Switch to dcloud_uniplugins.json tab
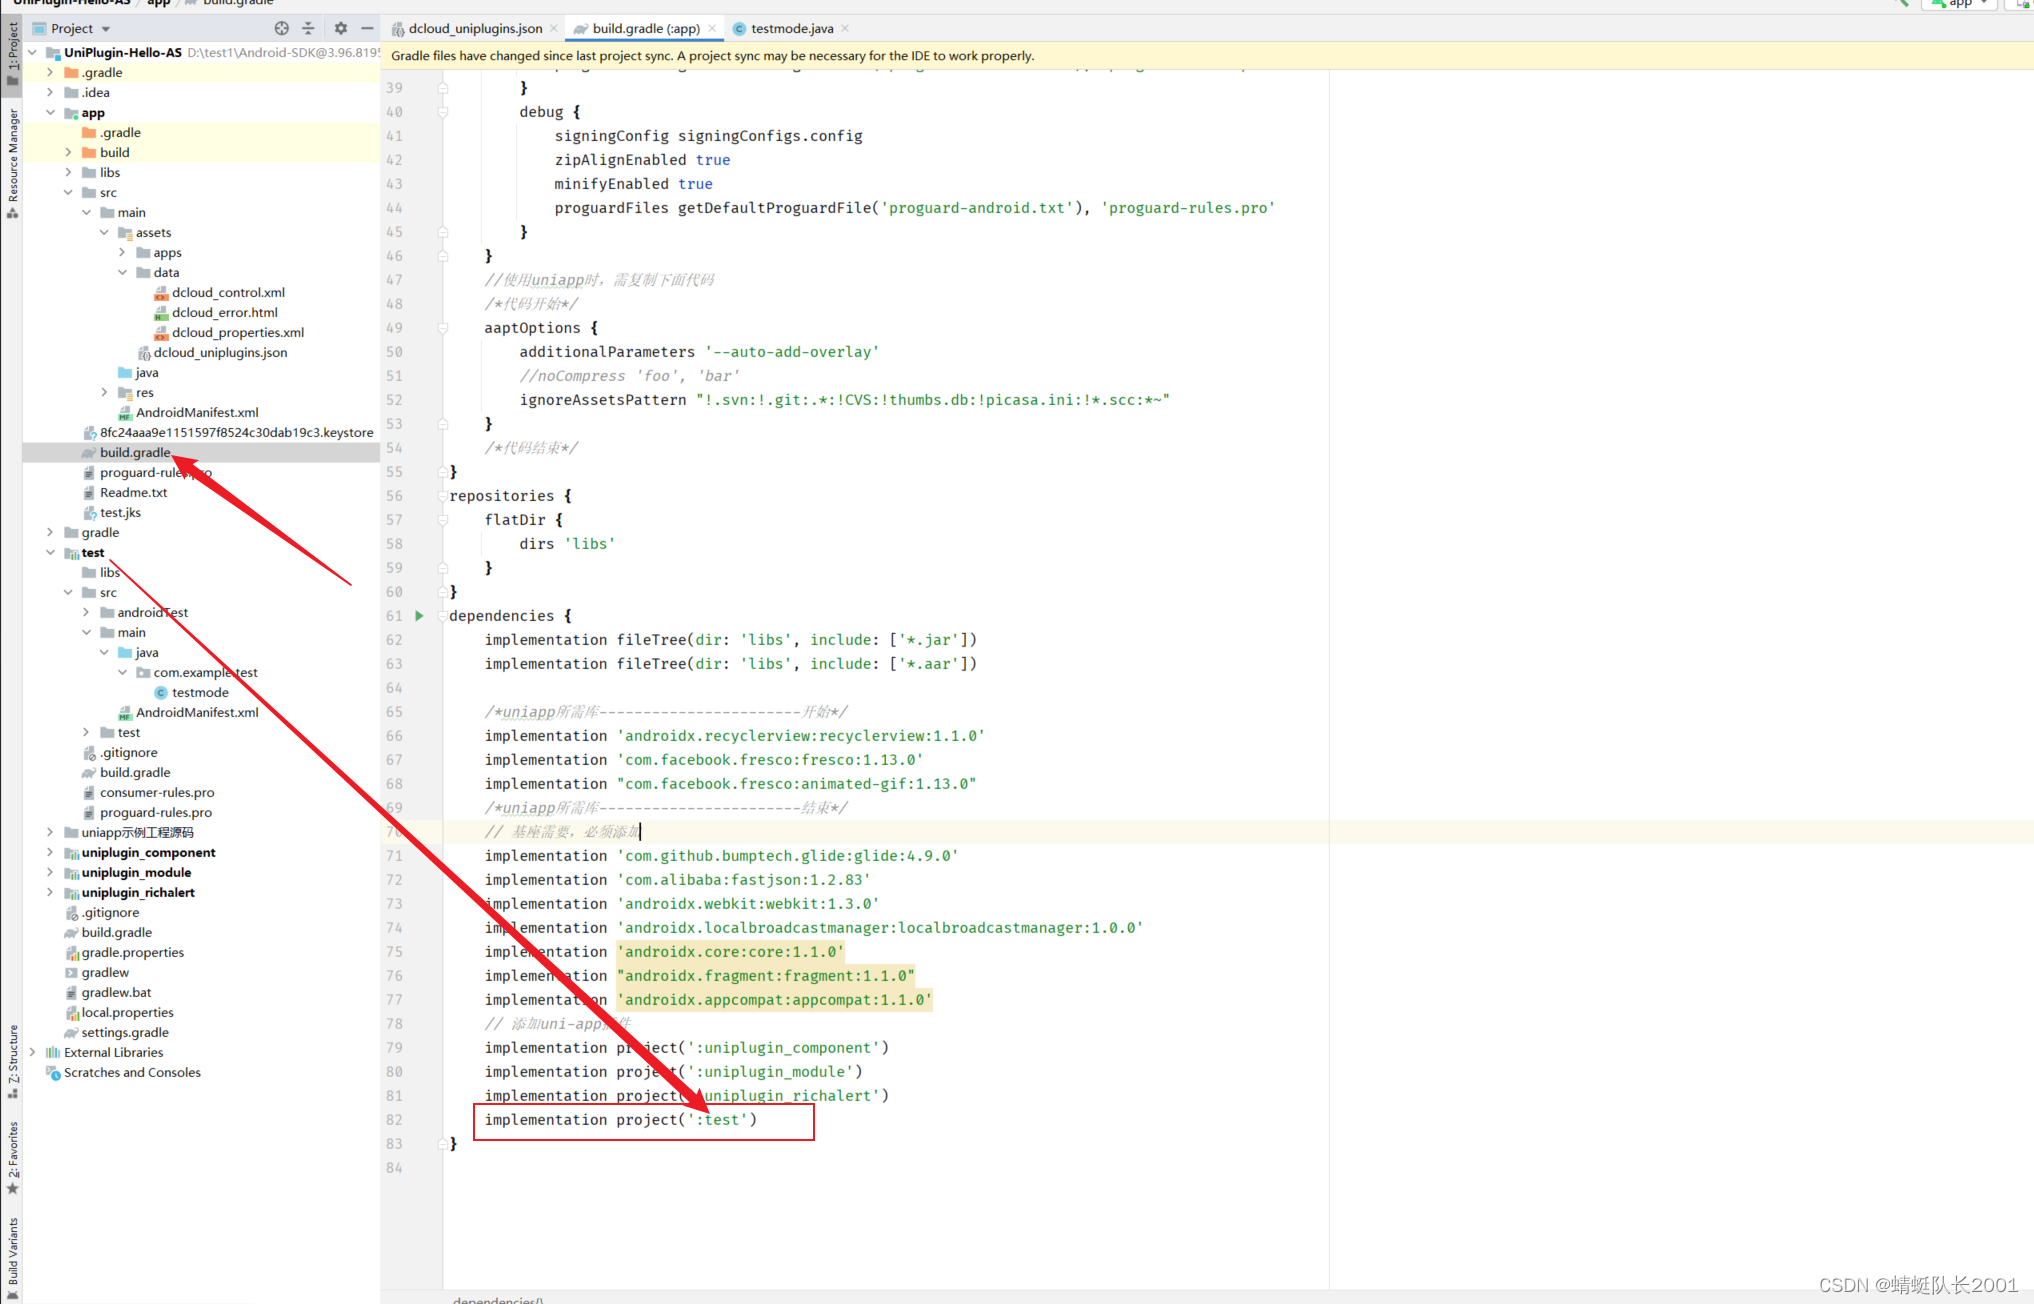This screenshot has height=1304, width=2034. coord(475,28)
